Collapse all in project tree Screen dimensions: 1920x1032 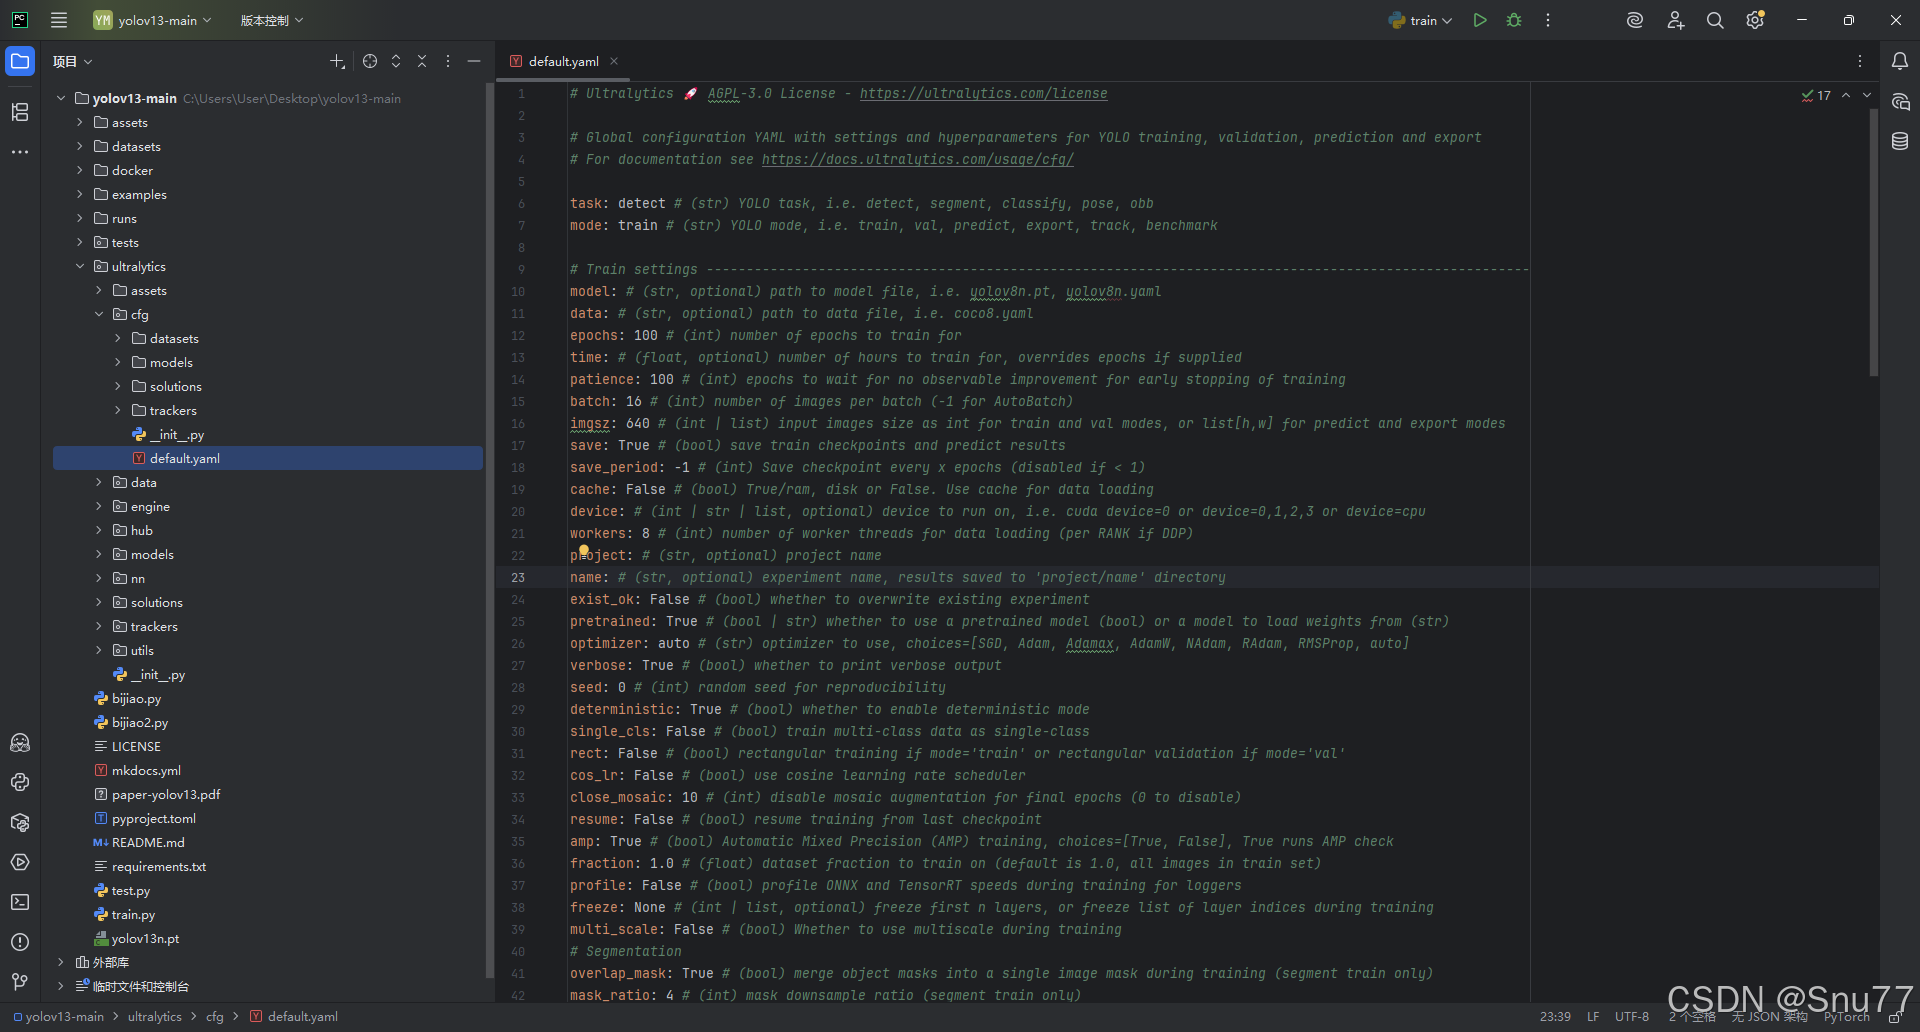click(422, 61)
